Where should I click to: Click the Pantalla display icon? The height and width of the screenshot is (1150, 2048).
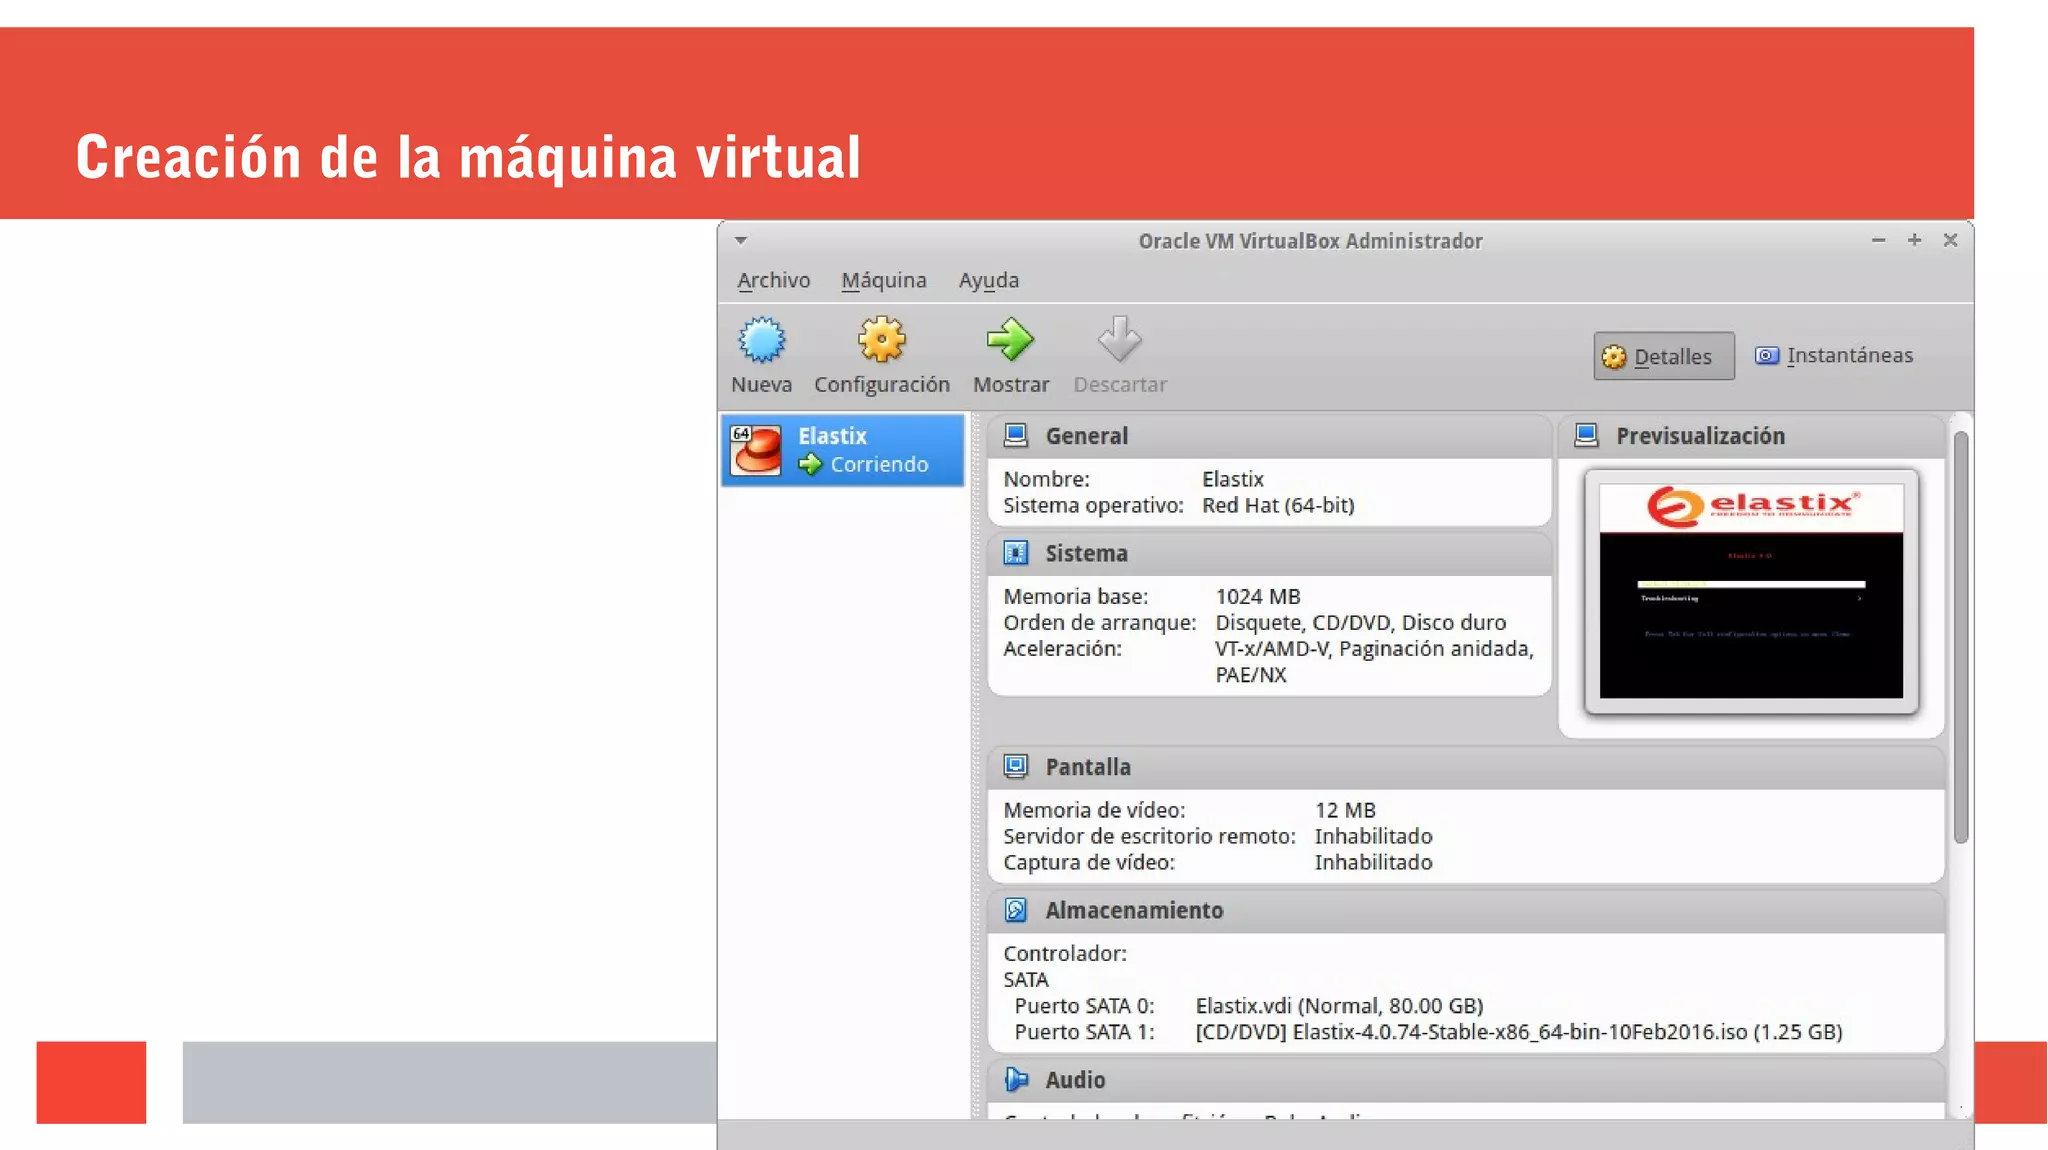pyautogui.click(x=1016, y=767)
